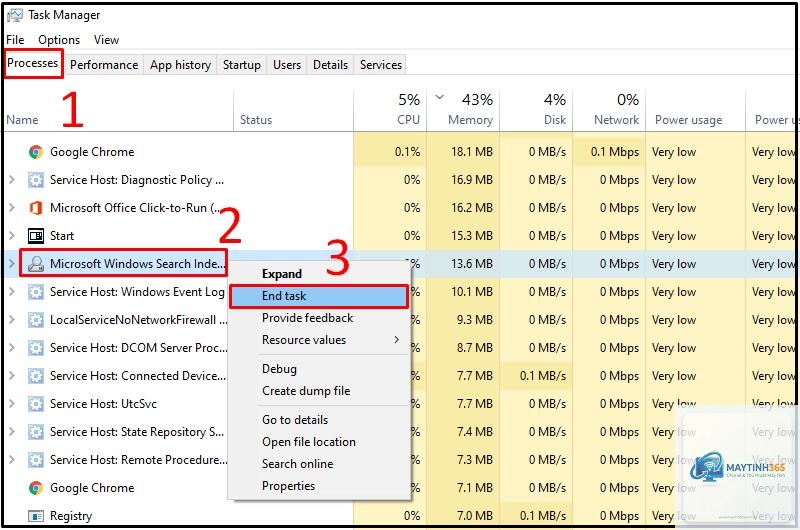Click the Google Chrome icon in the 7.1 MB row
The height and width of the screenshot is (530, 800).
tap(35, 488)
